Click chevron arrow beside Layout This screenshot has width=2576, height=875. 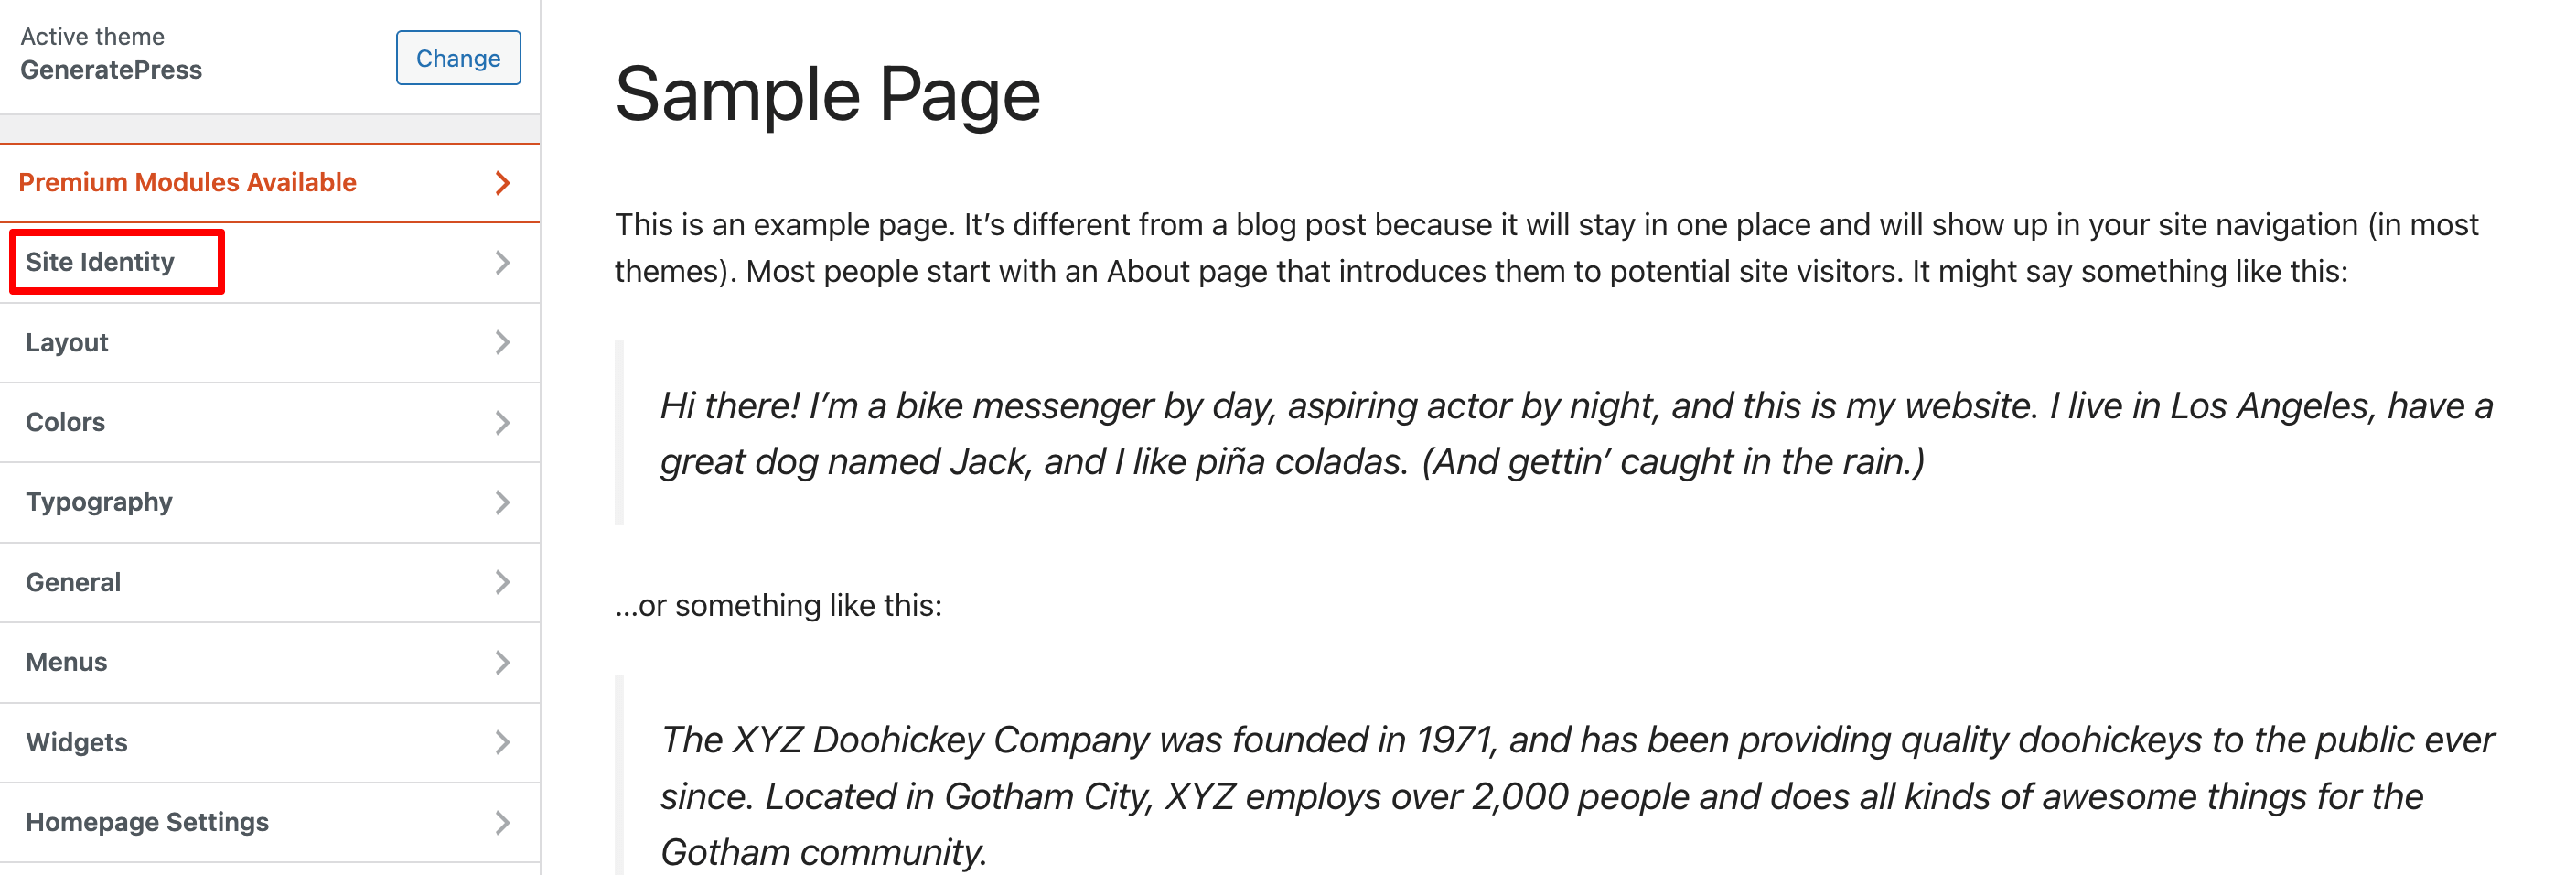(x=503, y=343)
